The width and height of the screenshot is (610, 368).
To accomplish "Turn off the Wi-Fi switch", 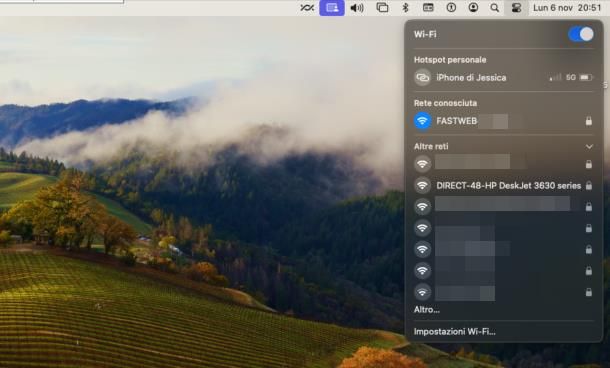I will coord(580,34).
